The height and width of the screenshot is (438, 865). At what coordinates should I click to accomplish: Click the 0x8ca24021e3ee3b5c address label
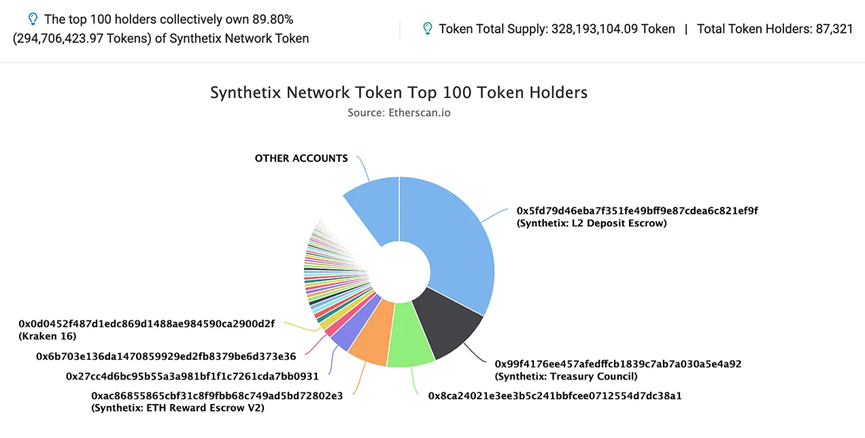(x=554, y=396)
